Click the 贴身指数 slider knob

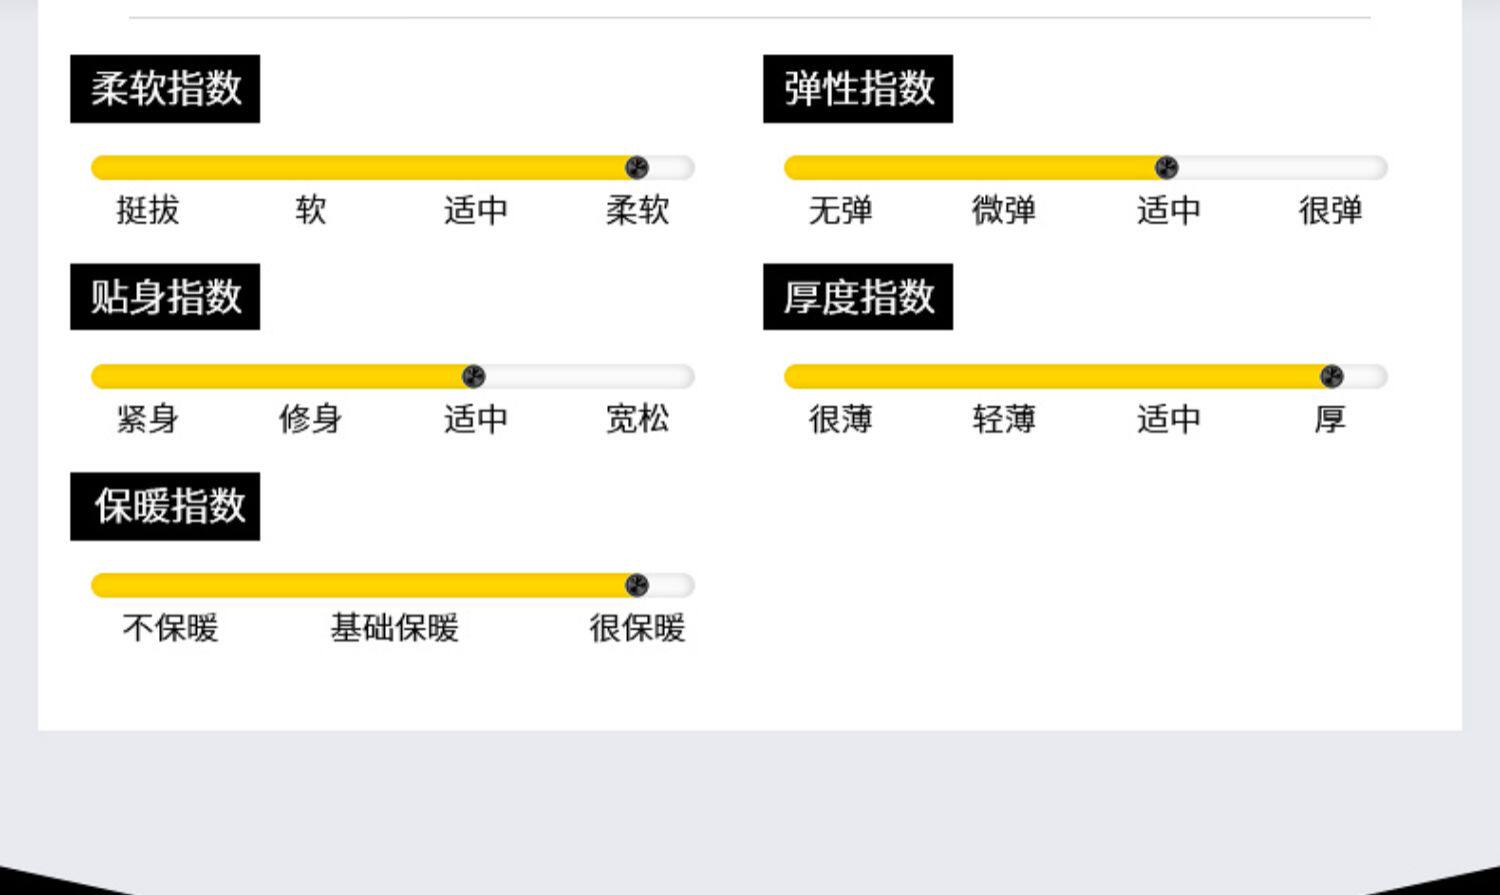point(474,377)
